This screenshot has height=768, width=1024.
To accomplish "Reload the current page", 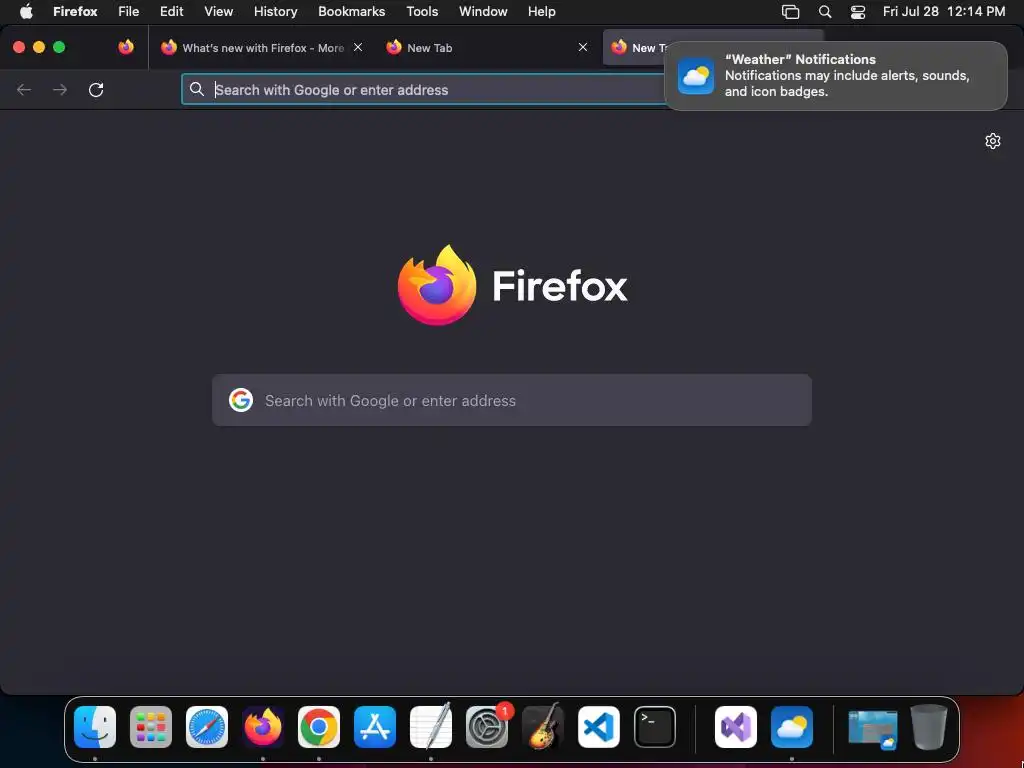I will click(x=96, y=89).
